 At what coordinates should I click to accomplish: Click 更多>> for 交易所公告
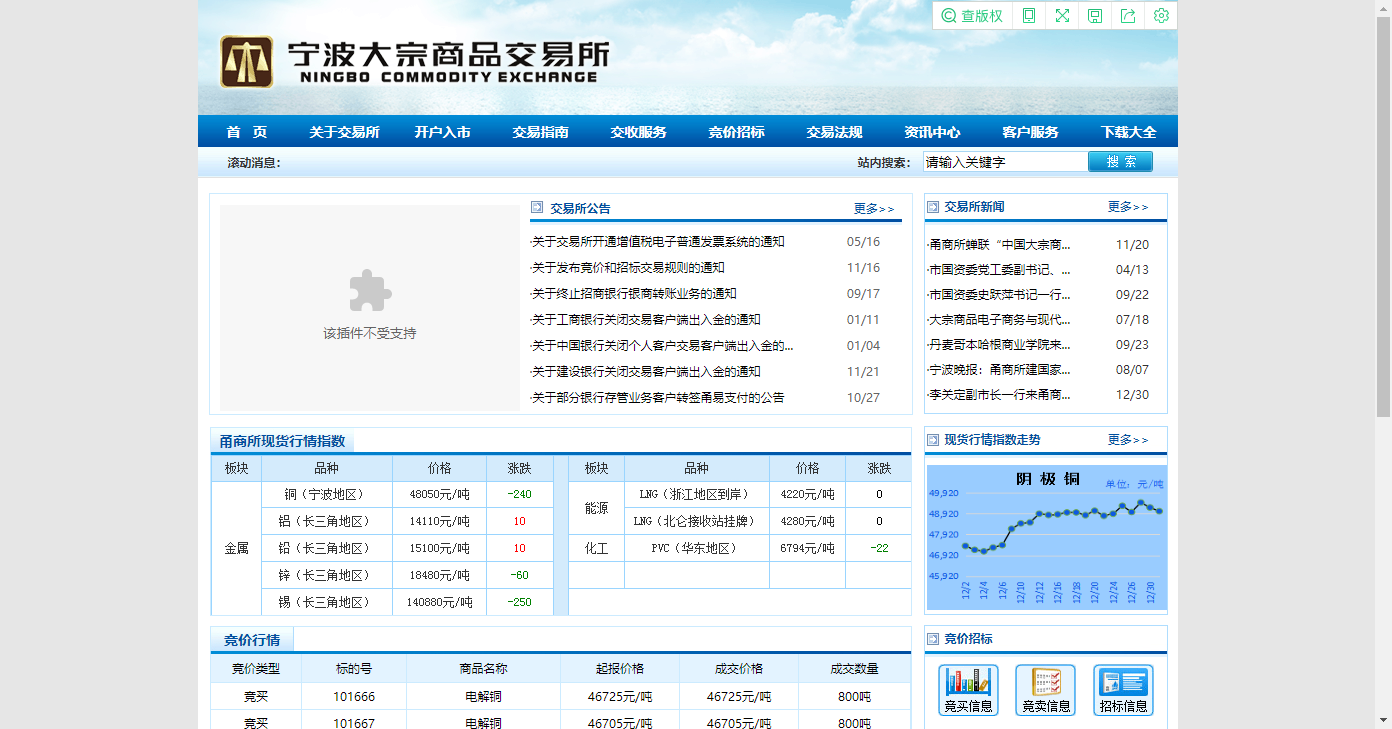point(874,209)
